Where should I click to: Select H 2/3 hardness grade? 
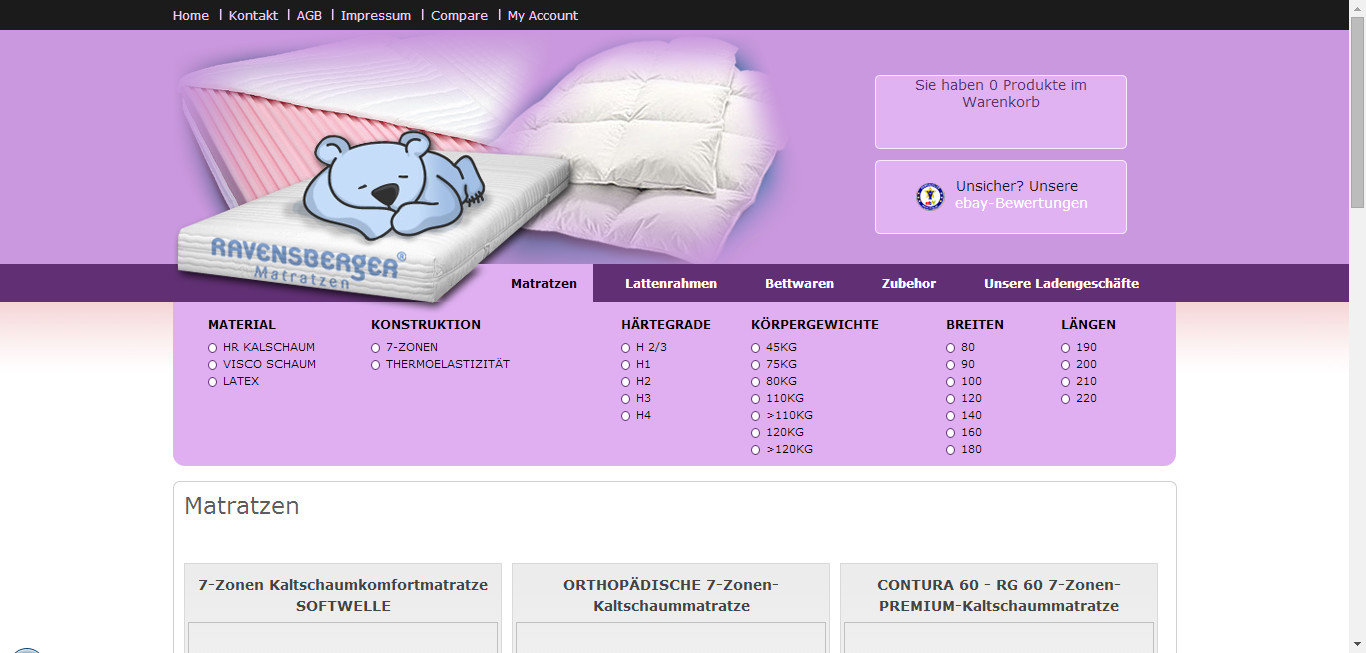click(x=625, y=348)
